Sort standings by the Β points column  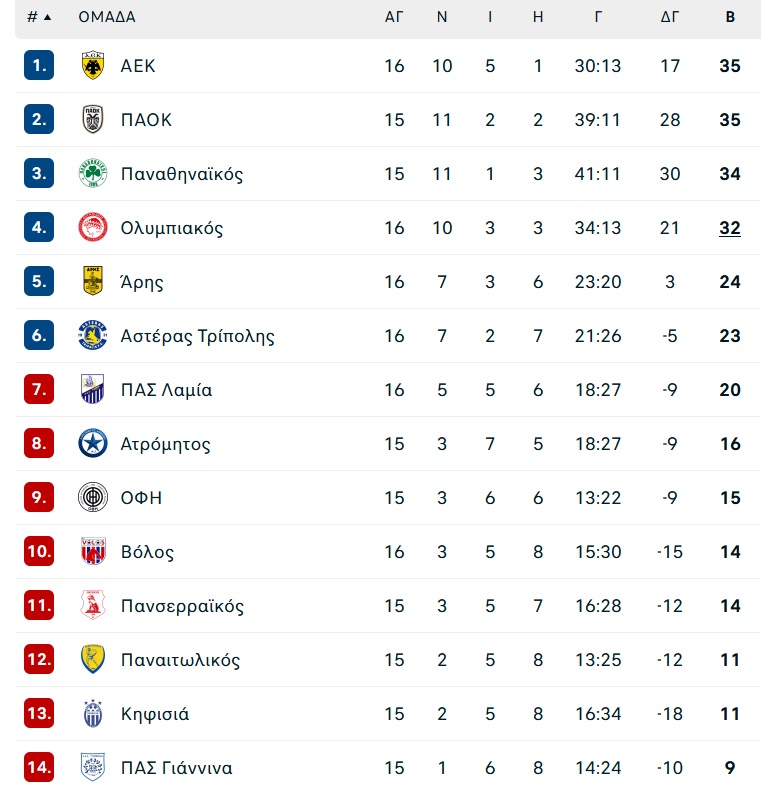tap(730, 17)
